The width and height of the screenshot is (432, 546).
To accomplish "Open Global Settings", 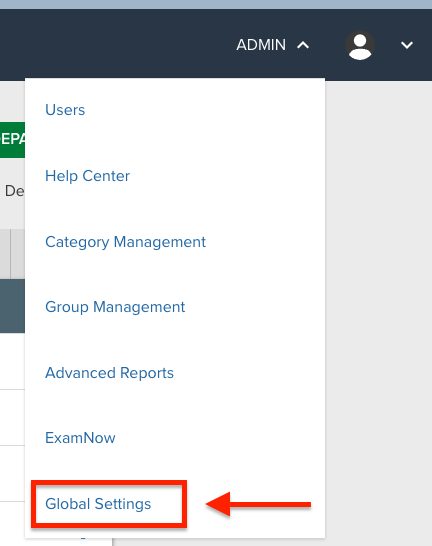I will point(98,504).
